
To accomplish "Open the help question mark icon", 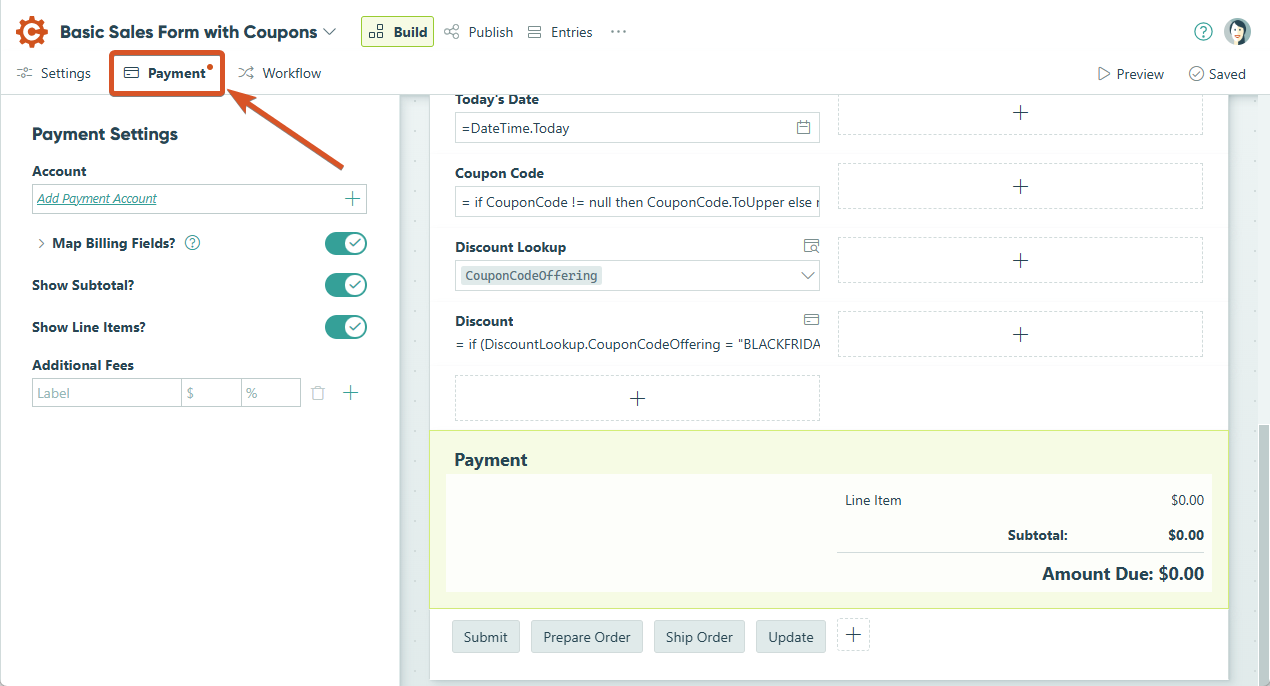I will coord(1203,32).
